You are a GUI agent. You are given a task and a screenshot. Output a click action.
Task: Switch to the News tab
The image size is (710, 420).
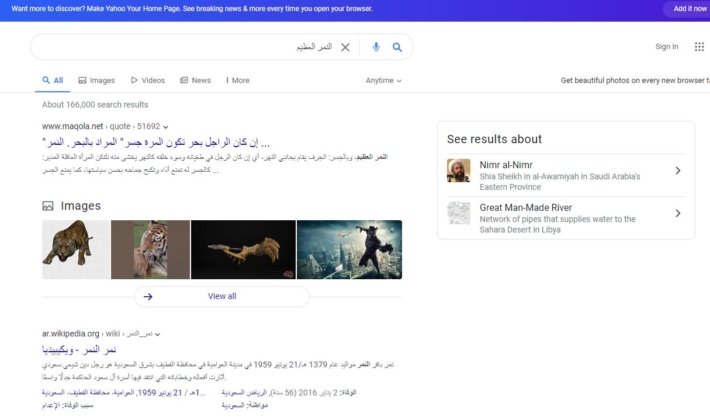(x=196, y=81)
